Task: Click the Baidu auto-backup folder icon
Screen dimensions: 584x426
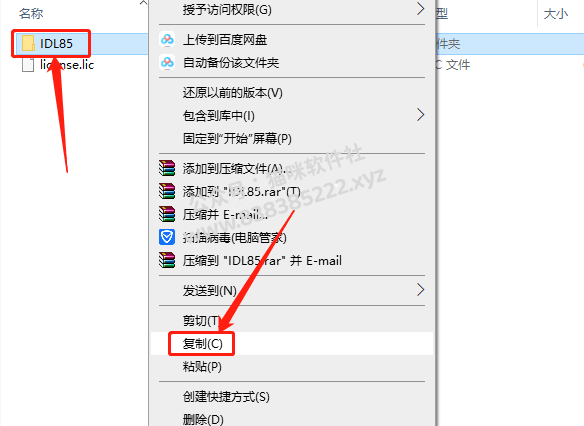Action: (167, 63)
